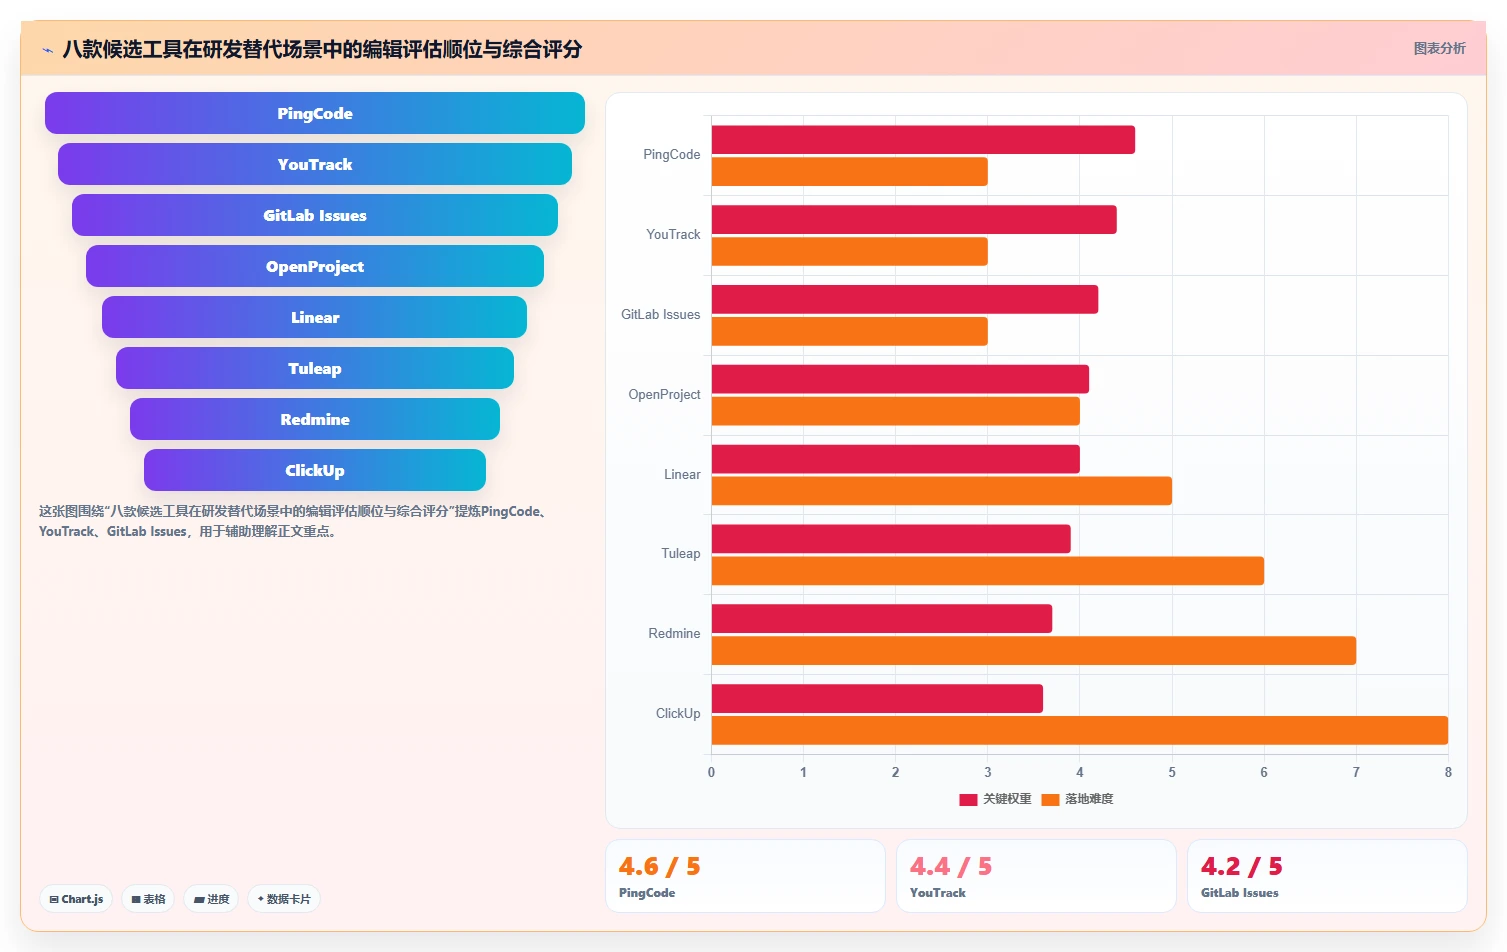Image resolution: width=1507 pixels, height=952 pixels.
Task: Click the OpenProject chart axis label
Action: 664,395
